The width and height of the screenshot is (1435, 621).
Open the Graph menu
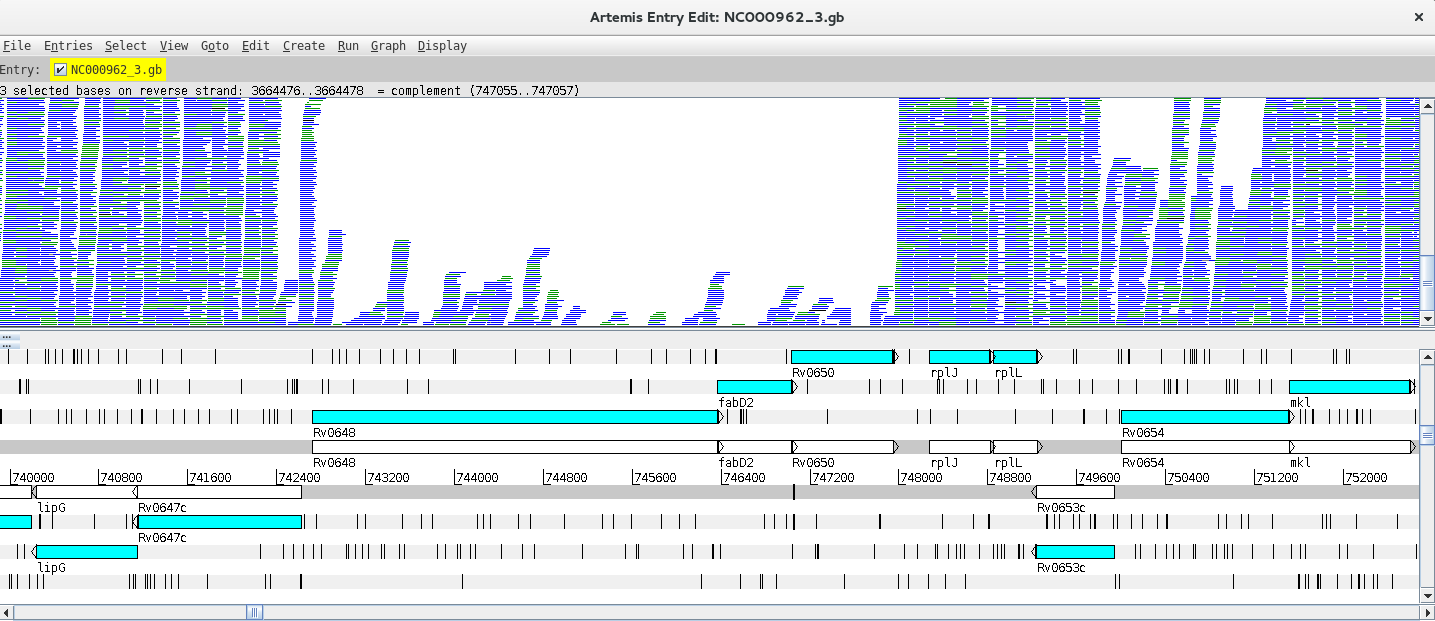click(388, 46)
